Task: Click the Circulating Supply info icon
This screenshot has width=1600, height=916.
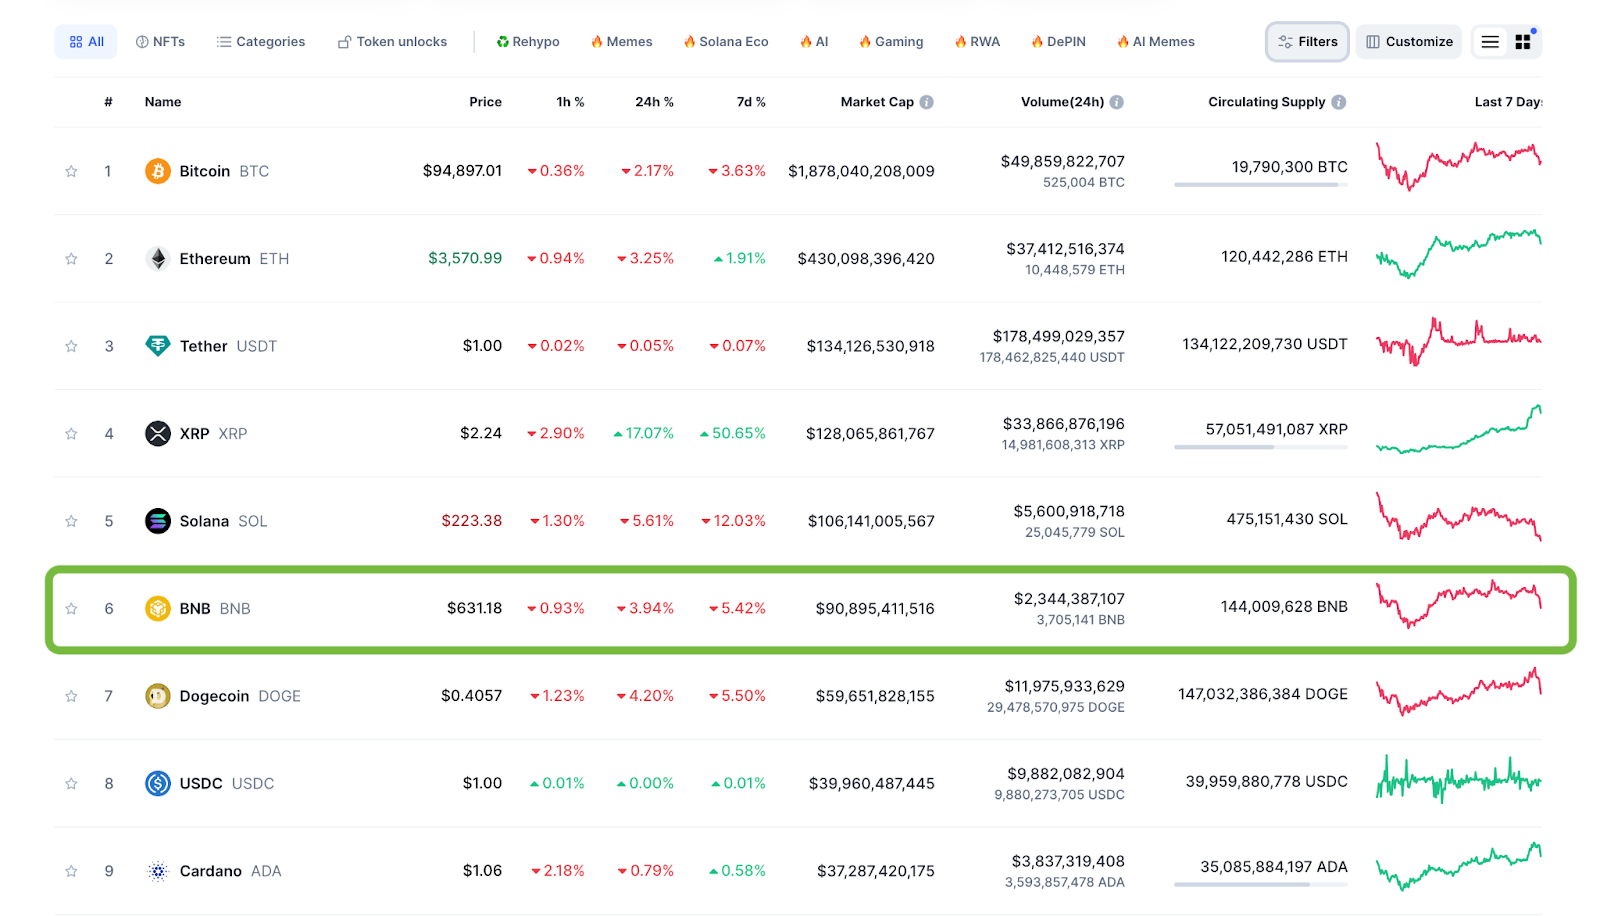Action: click(x=1339, y=102)
